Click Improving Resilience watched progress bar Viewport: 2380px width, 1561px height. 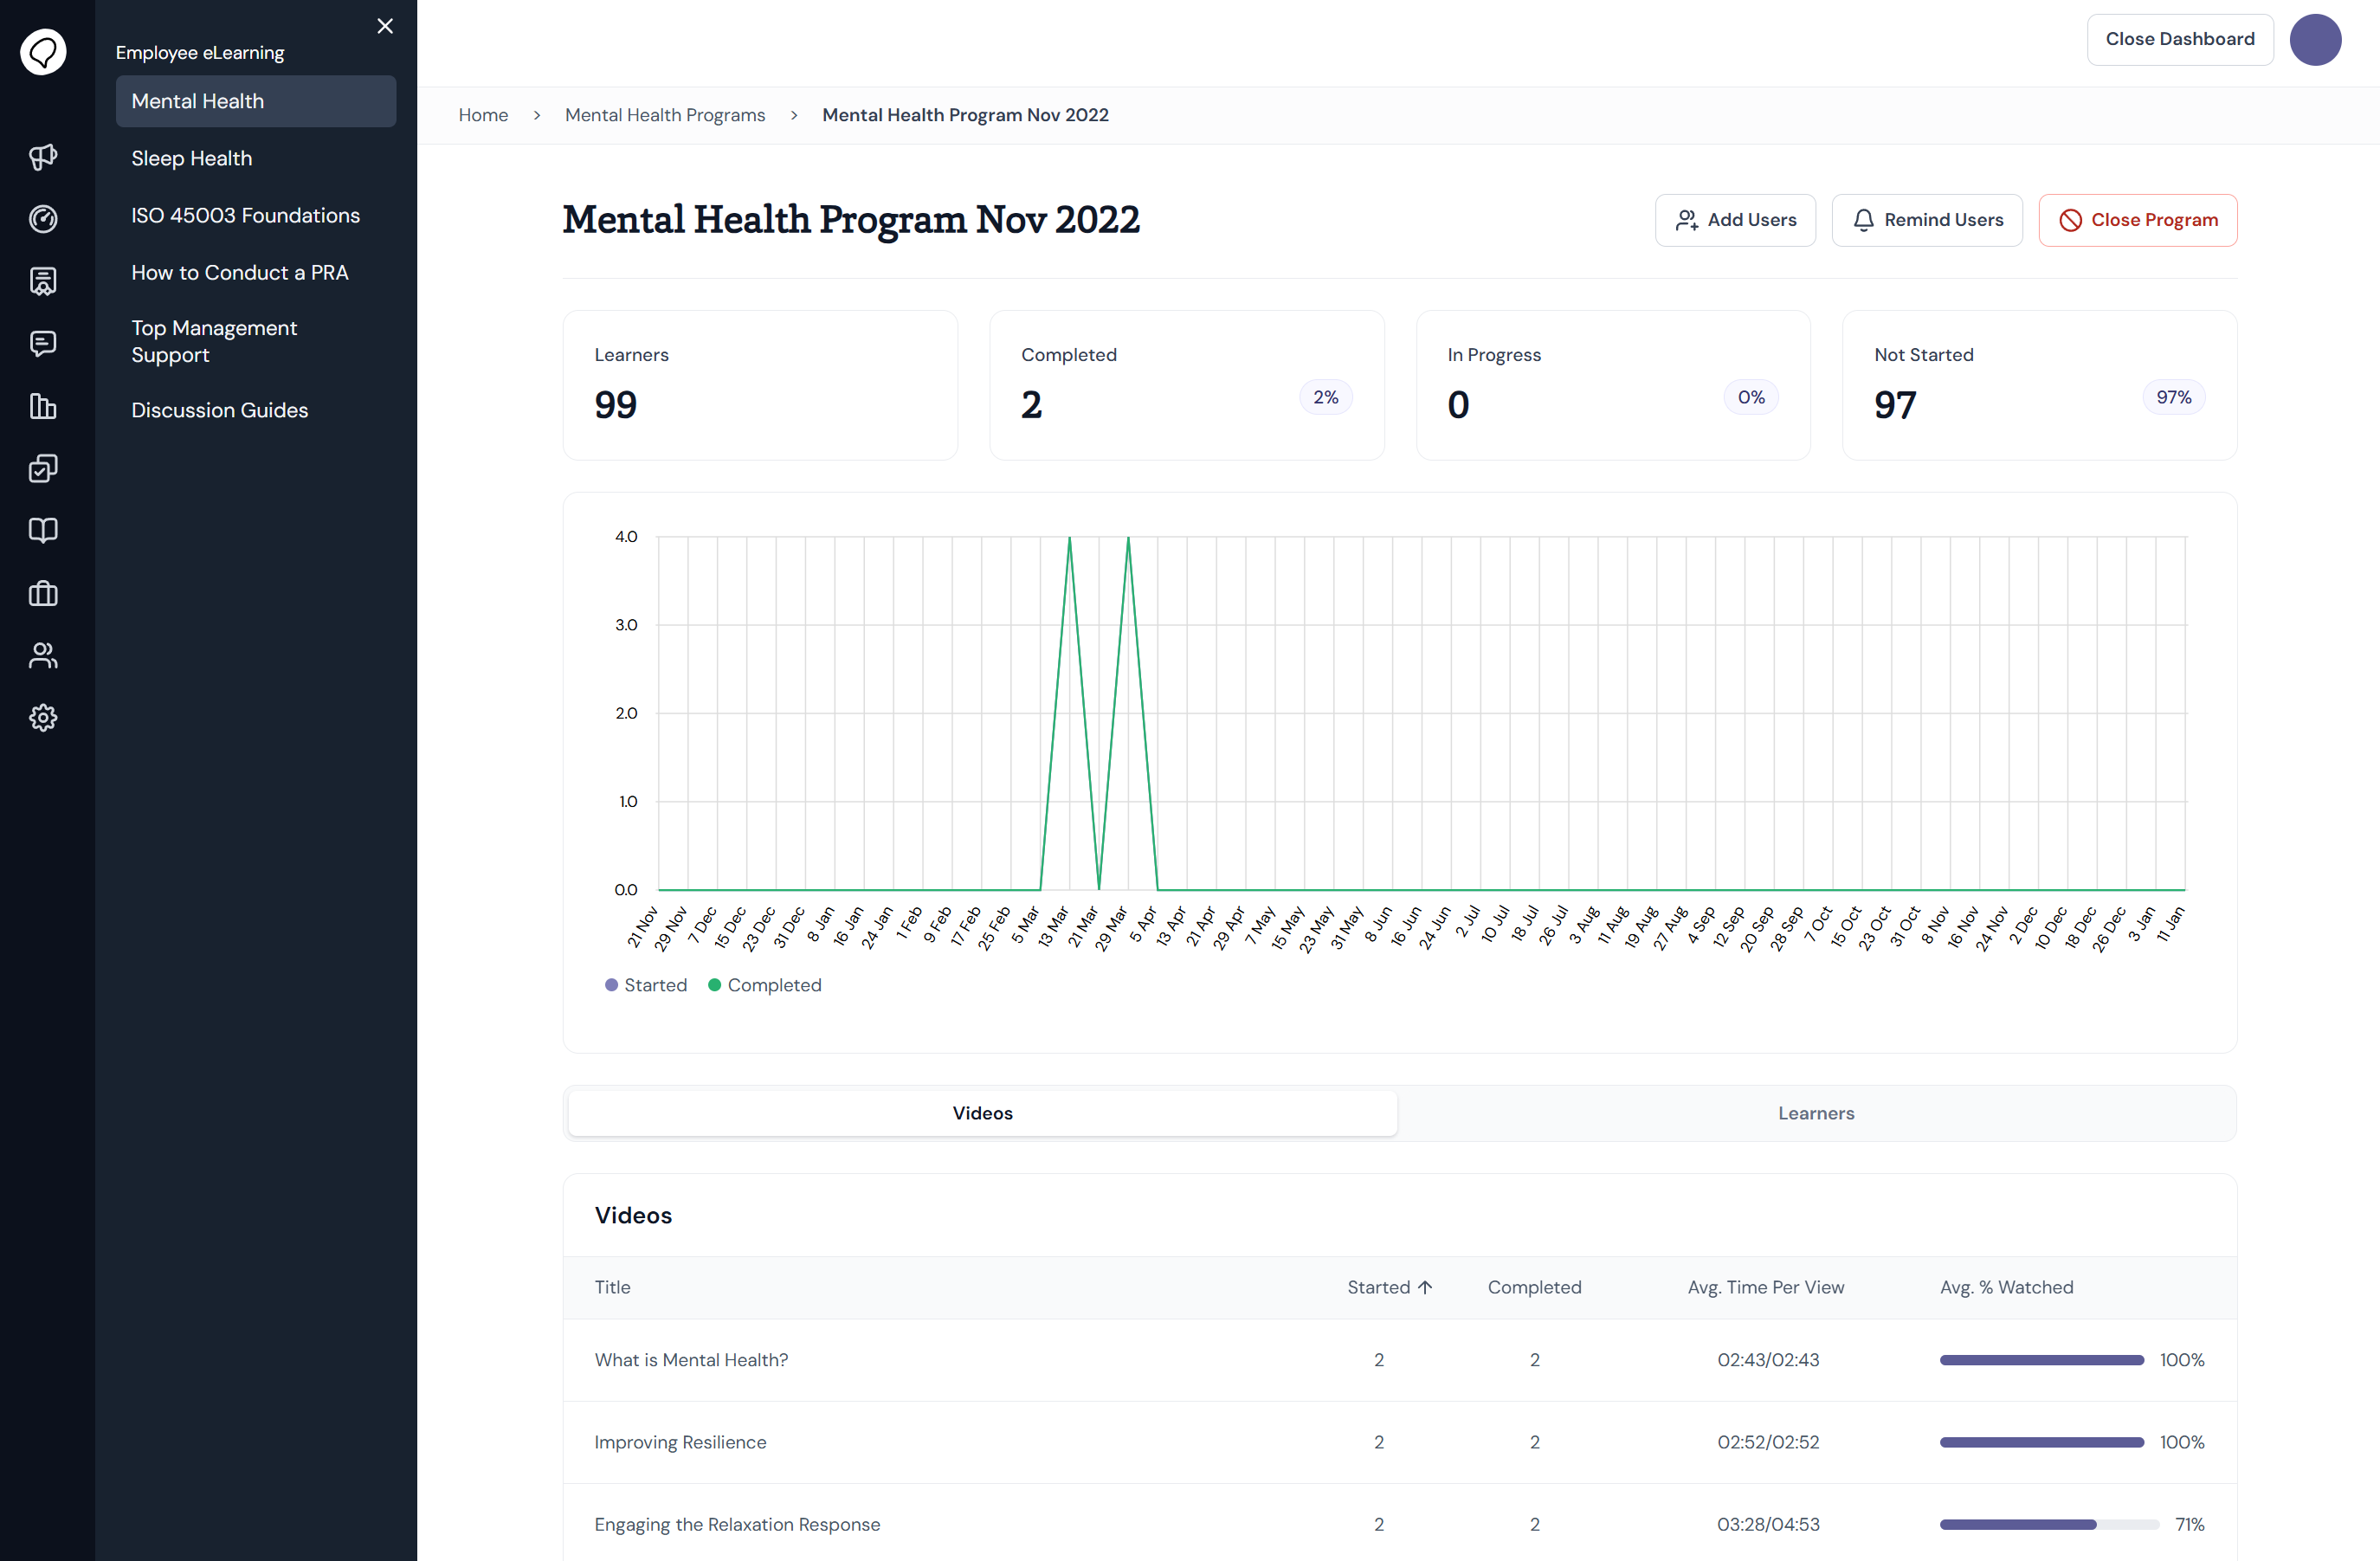coord(2042,1442)
